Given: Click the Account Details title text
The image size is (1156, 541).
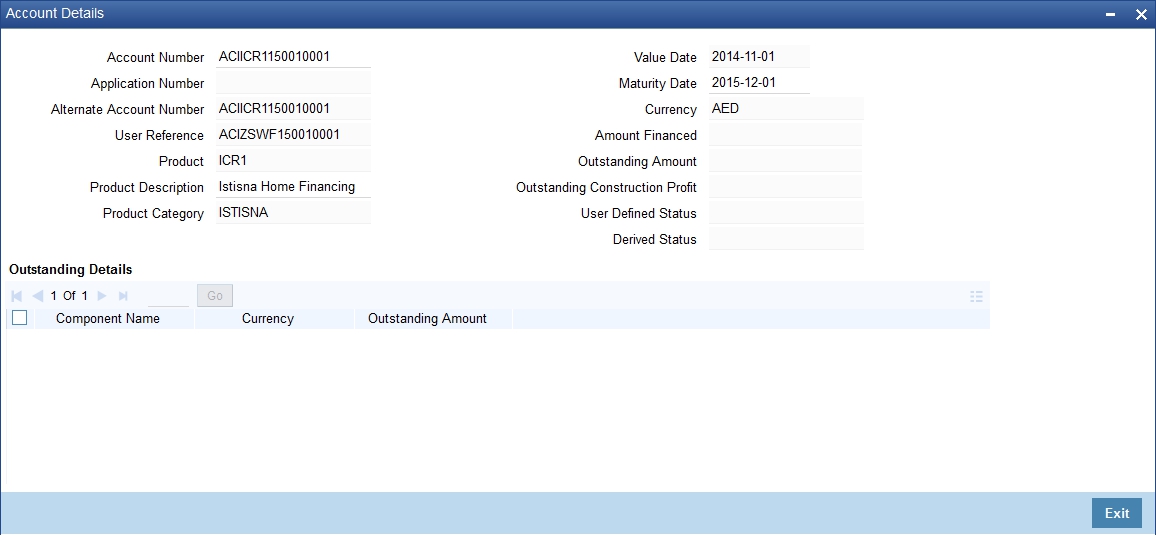Looking at the screenshot, I should pyautogui.click(x=55, y=13).
